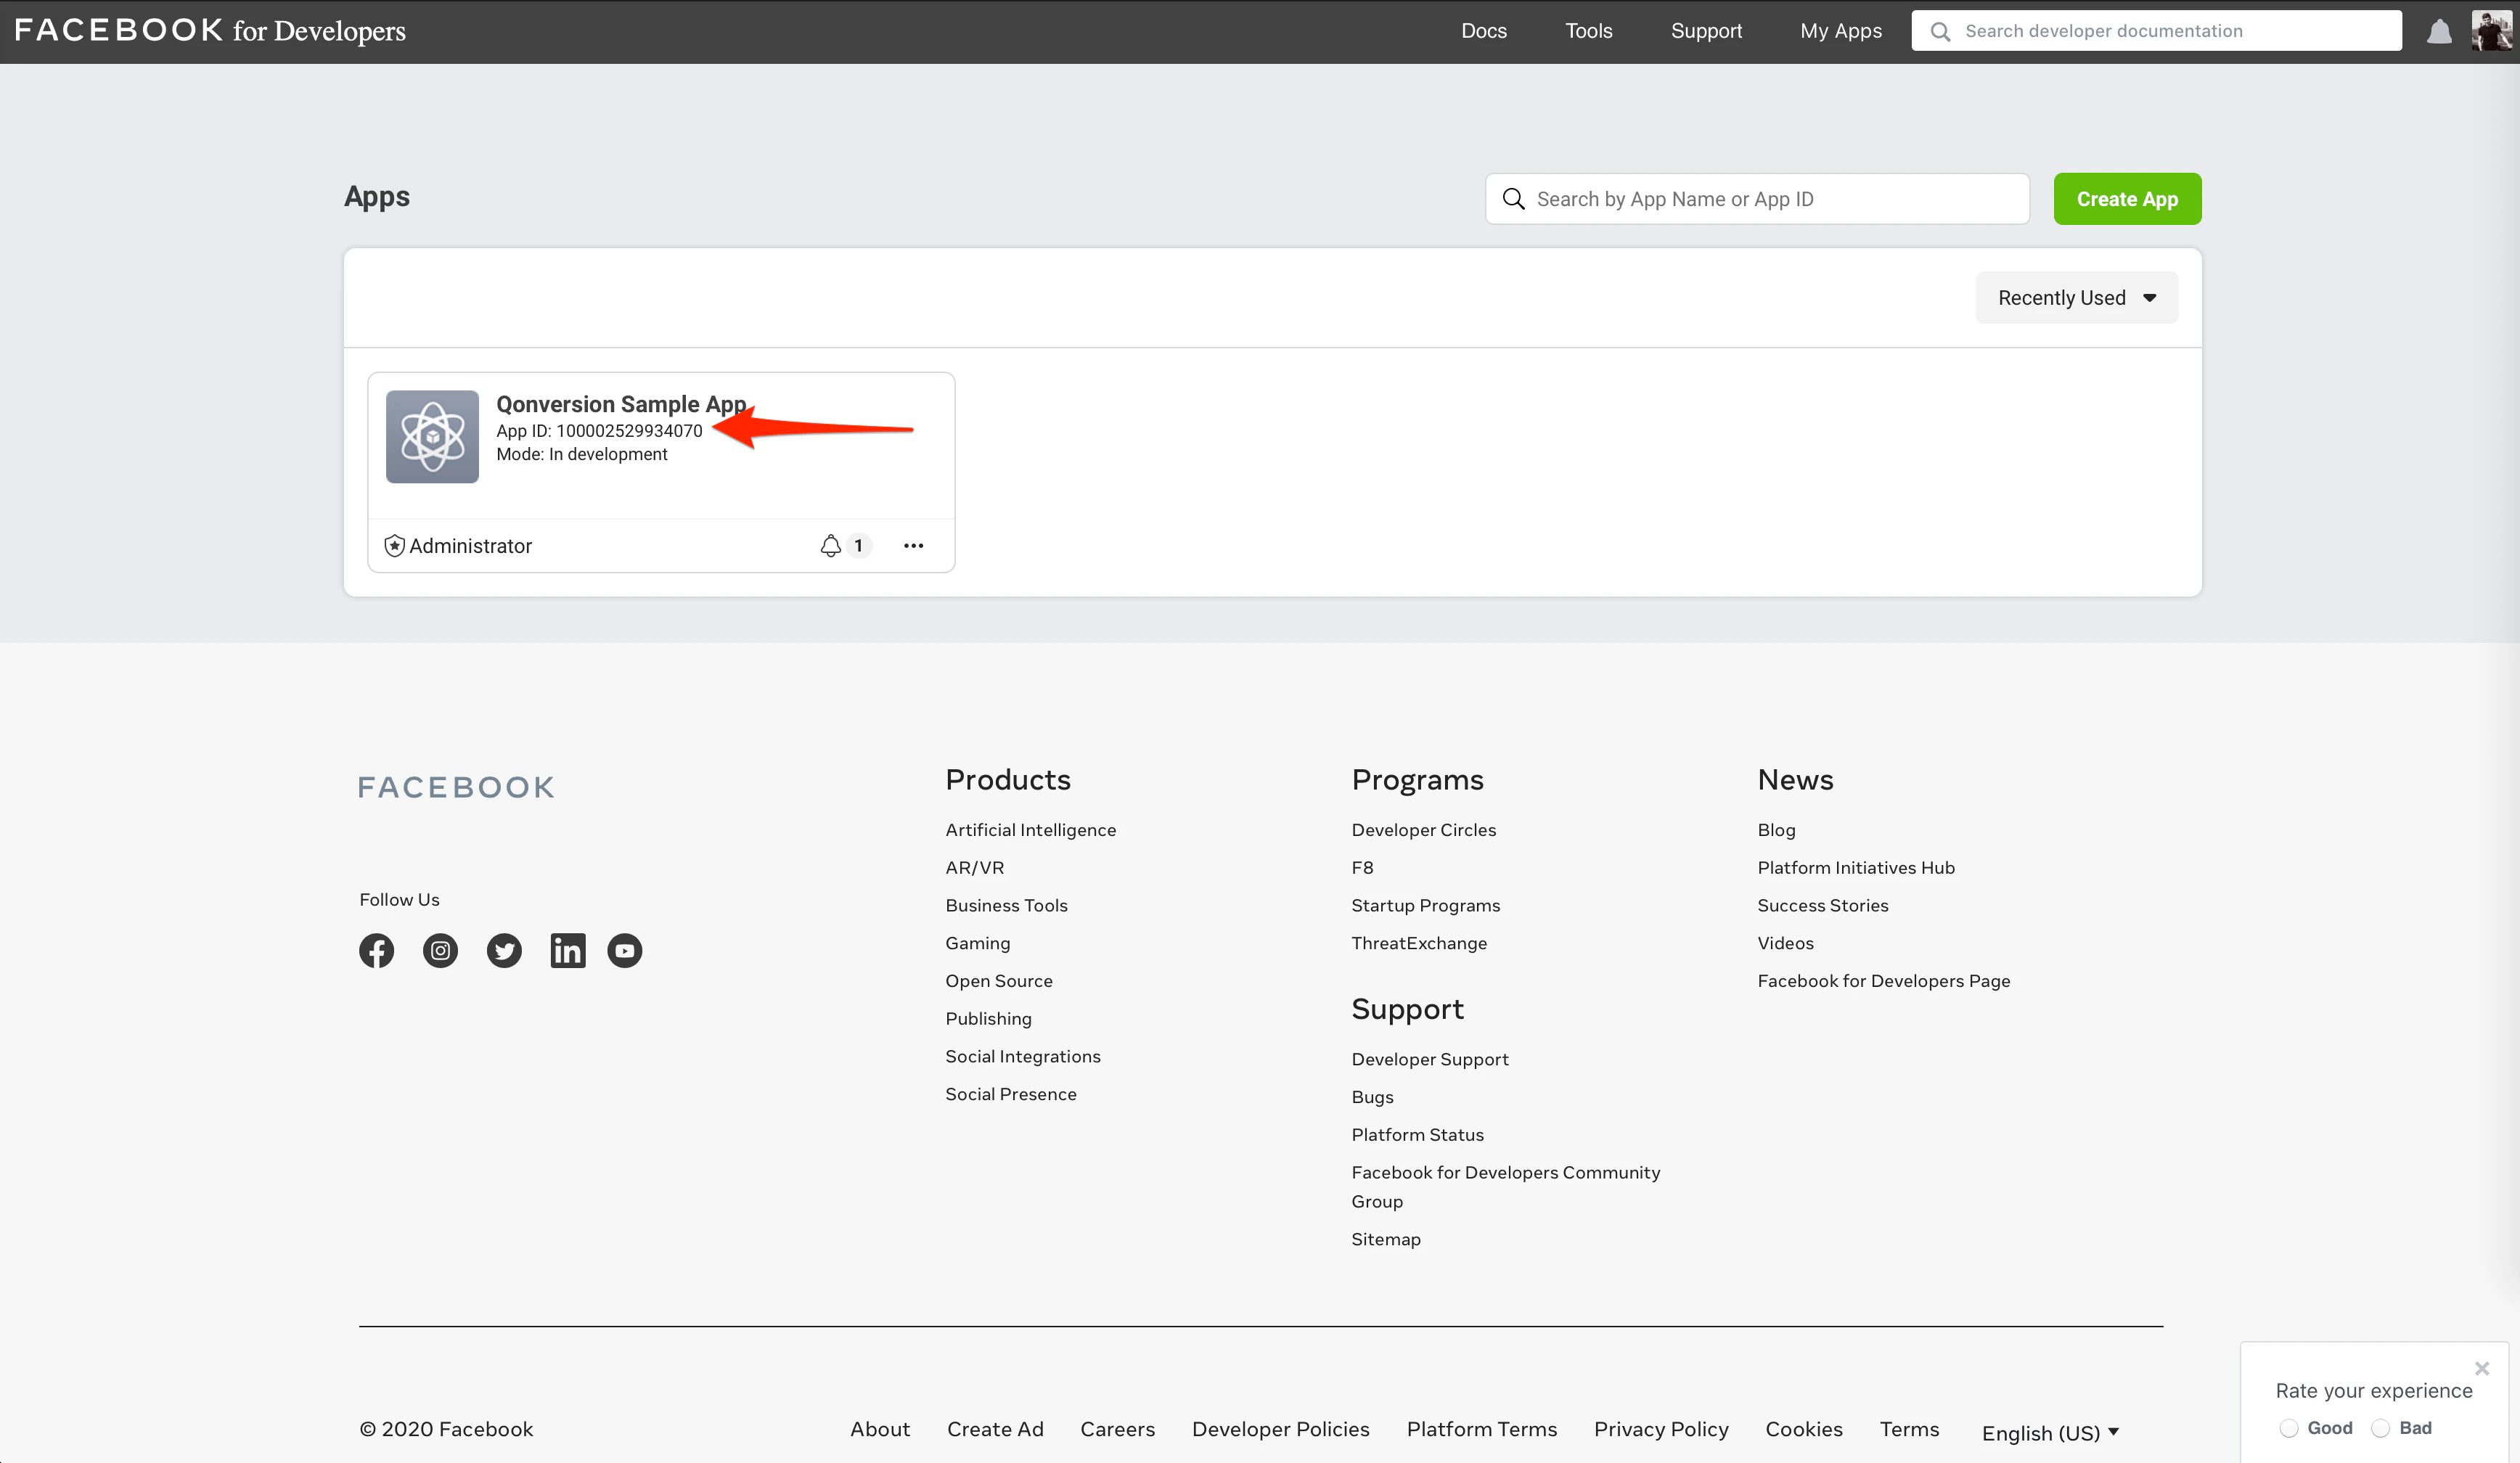2520x1463 pixels.
Task: Click the notifications bell in top bar
Action: click(x=2439, y=31)
